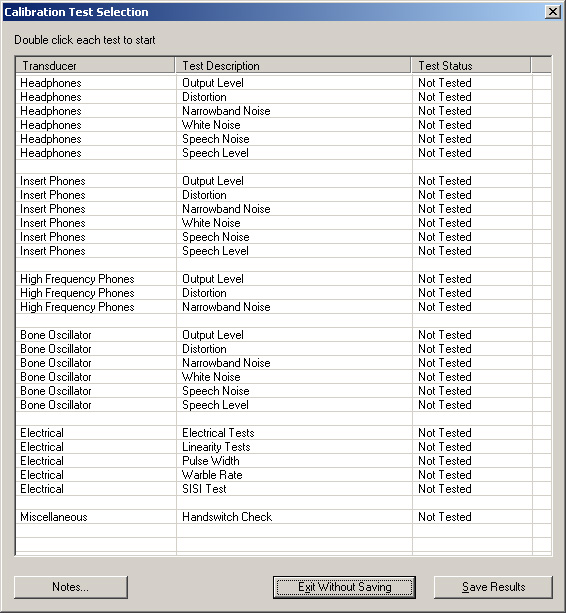566x613 pixels.
Task: Select the Headphones Output Level row
Action: (283, 83)
